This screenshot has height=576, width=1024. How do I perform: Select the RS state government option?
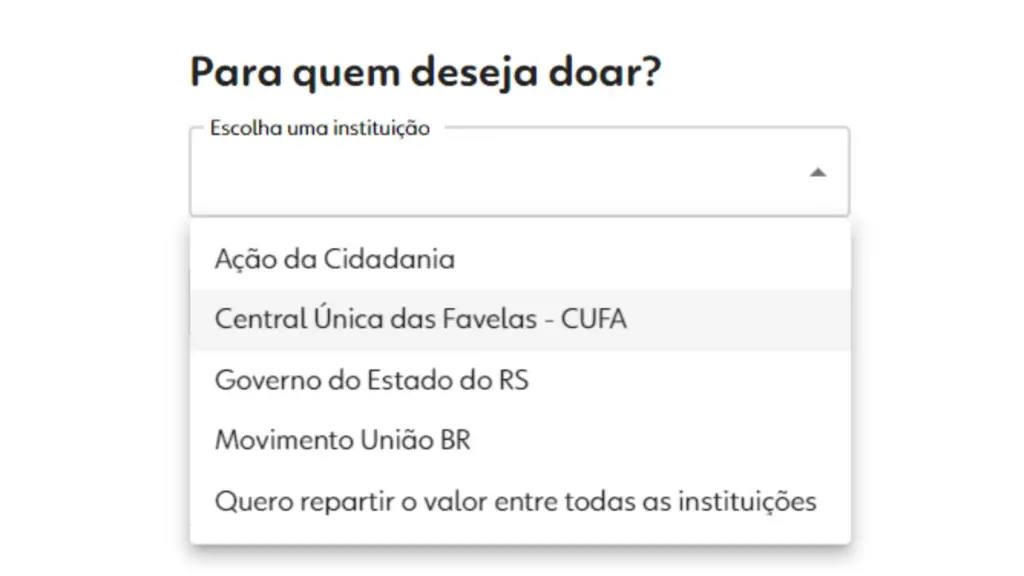(x=373, y=380)
